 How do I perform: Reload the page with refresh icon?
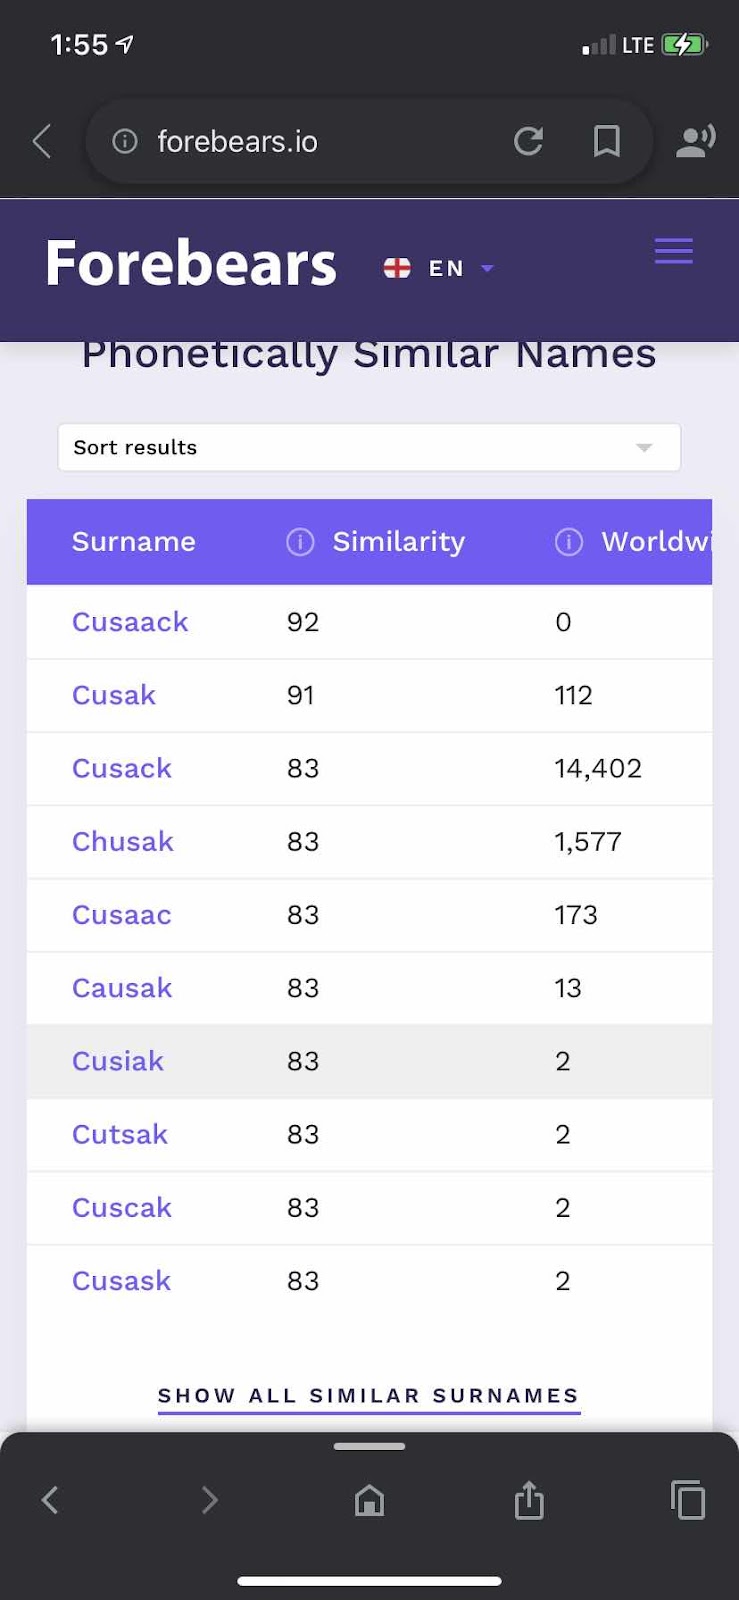528,141
